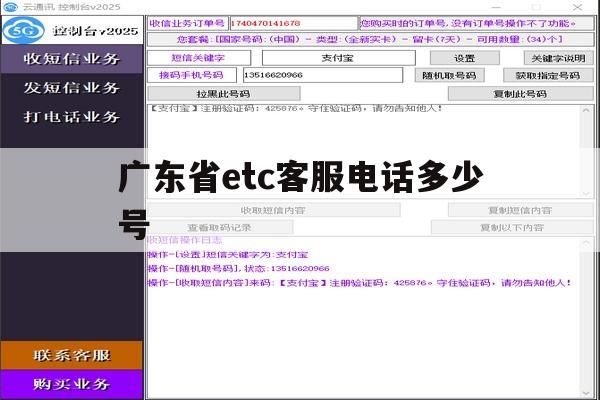Viewport: 600px width, 400px height.
Task: Click the 复制以下内容 button
Action: (x=512, y=227)
